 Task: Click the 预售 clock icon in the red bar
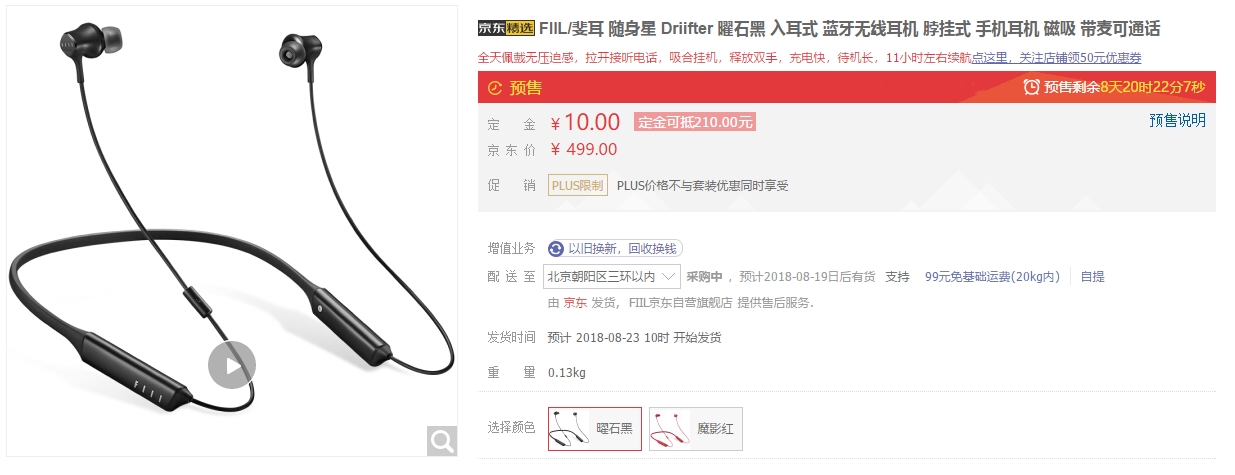[x=495, y=88]
